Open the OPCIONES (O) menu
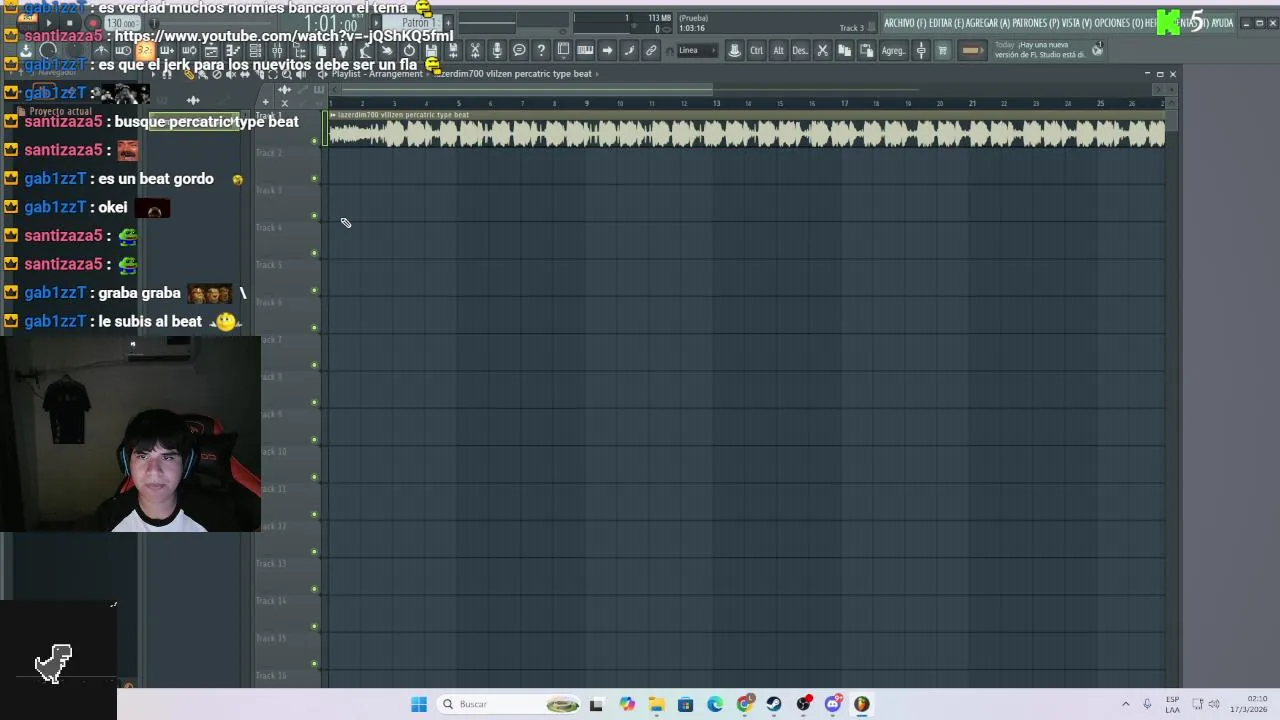The height and width of the screenshot is (720, 1280). tap(1118, 23)
